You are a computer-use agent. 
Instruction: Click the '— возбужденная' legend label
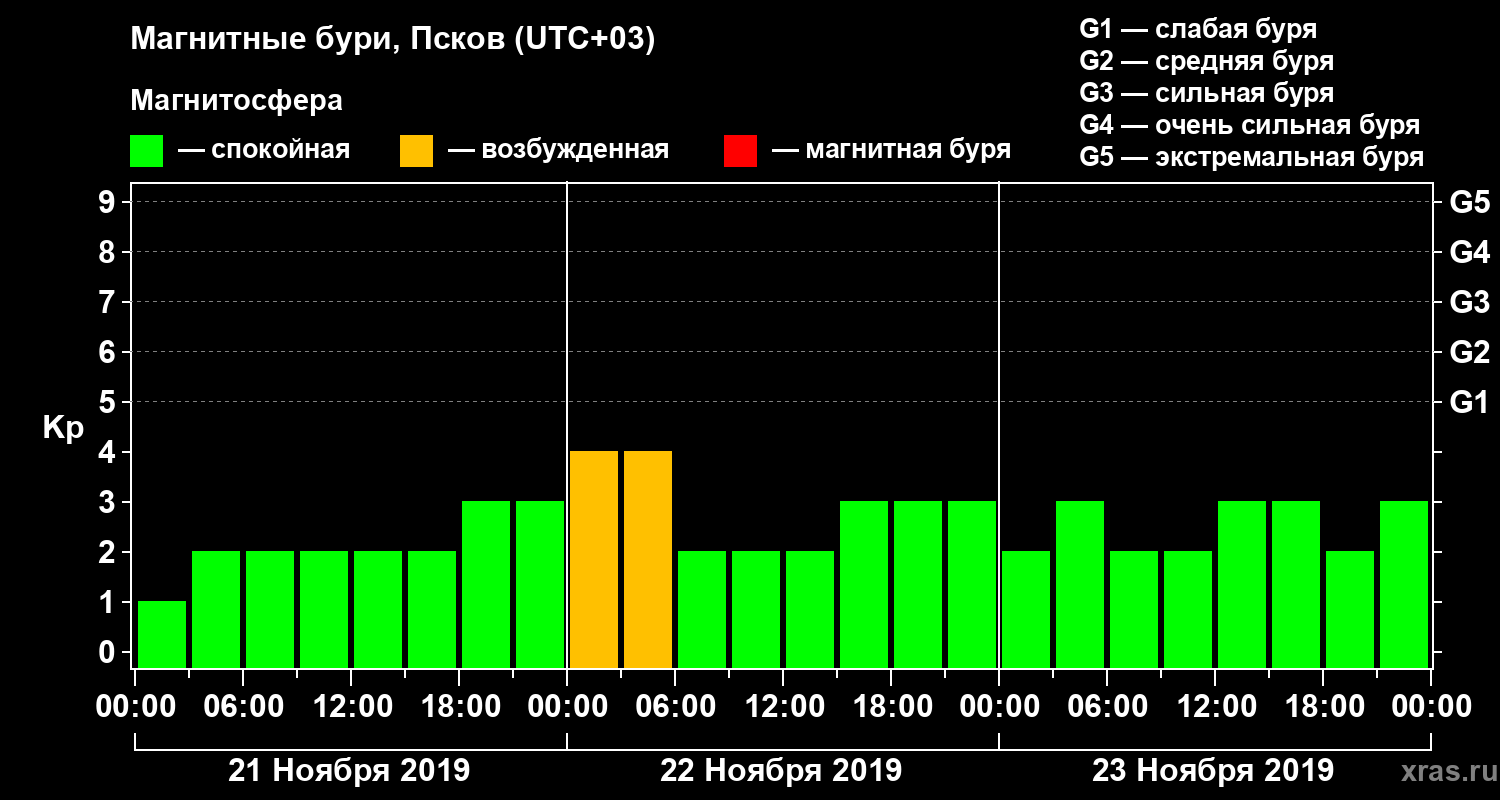558,150
